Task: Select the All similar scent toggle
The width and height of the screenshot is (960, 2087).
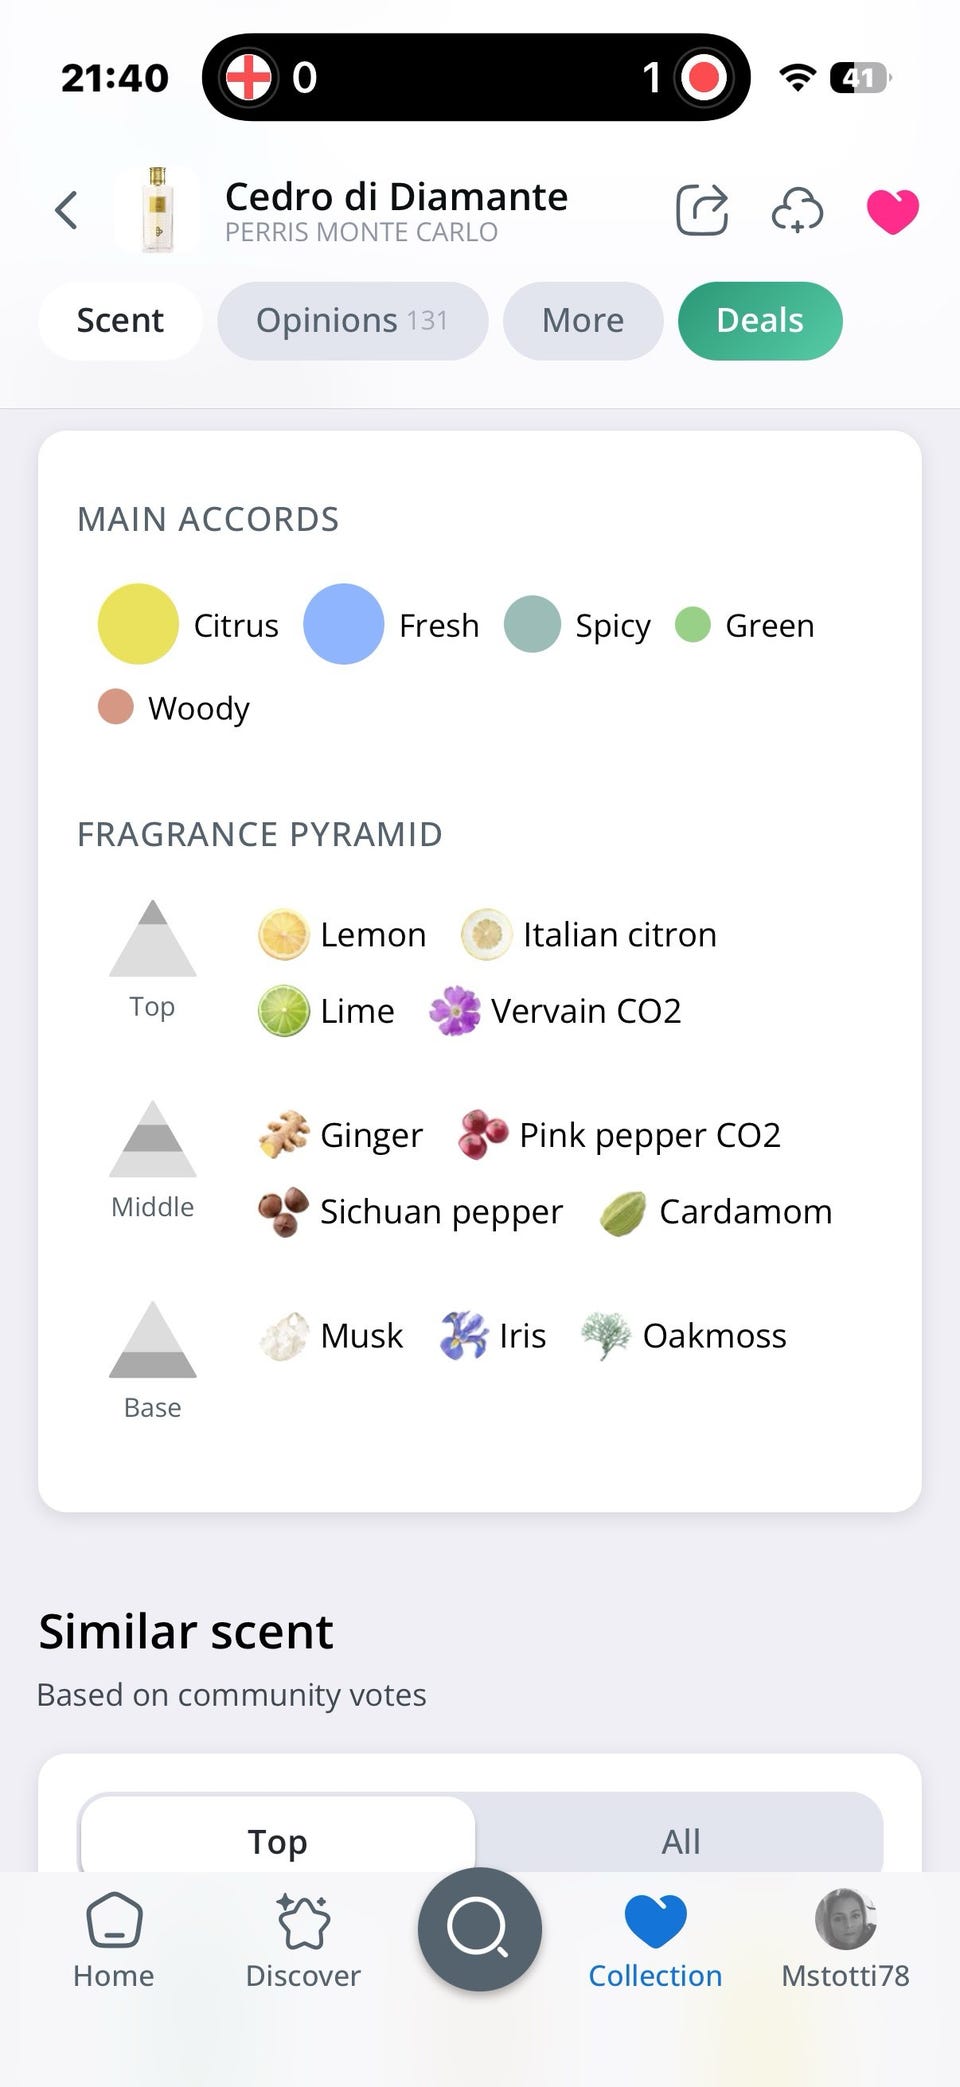Action: tap(681, 1838)
